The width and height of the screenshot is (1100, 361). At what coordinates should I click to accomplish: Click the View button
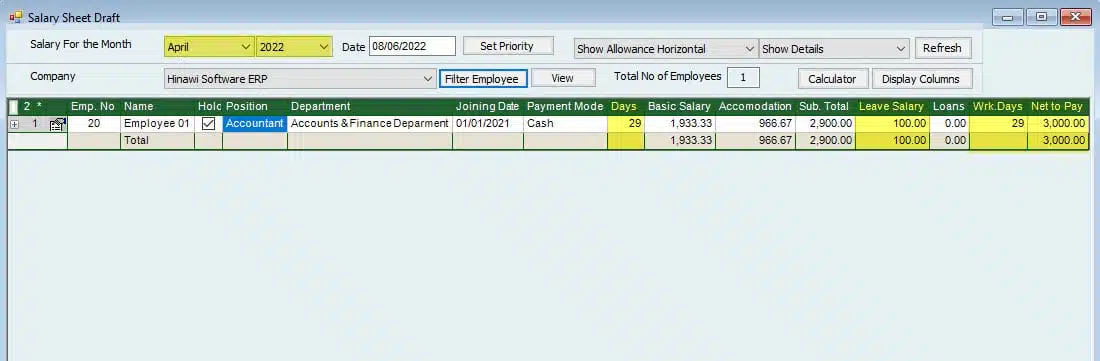(563, 78)
